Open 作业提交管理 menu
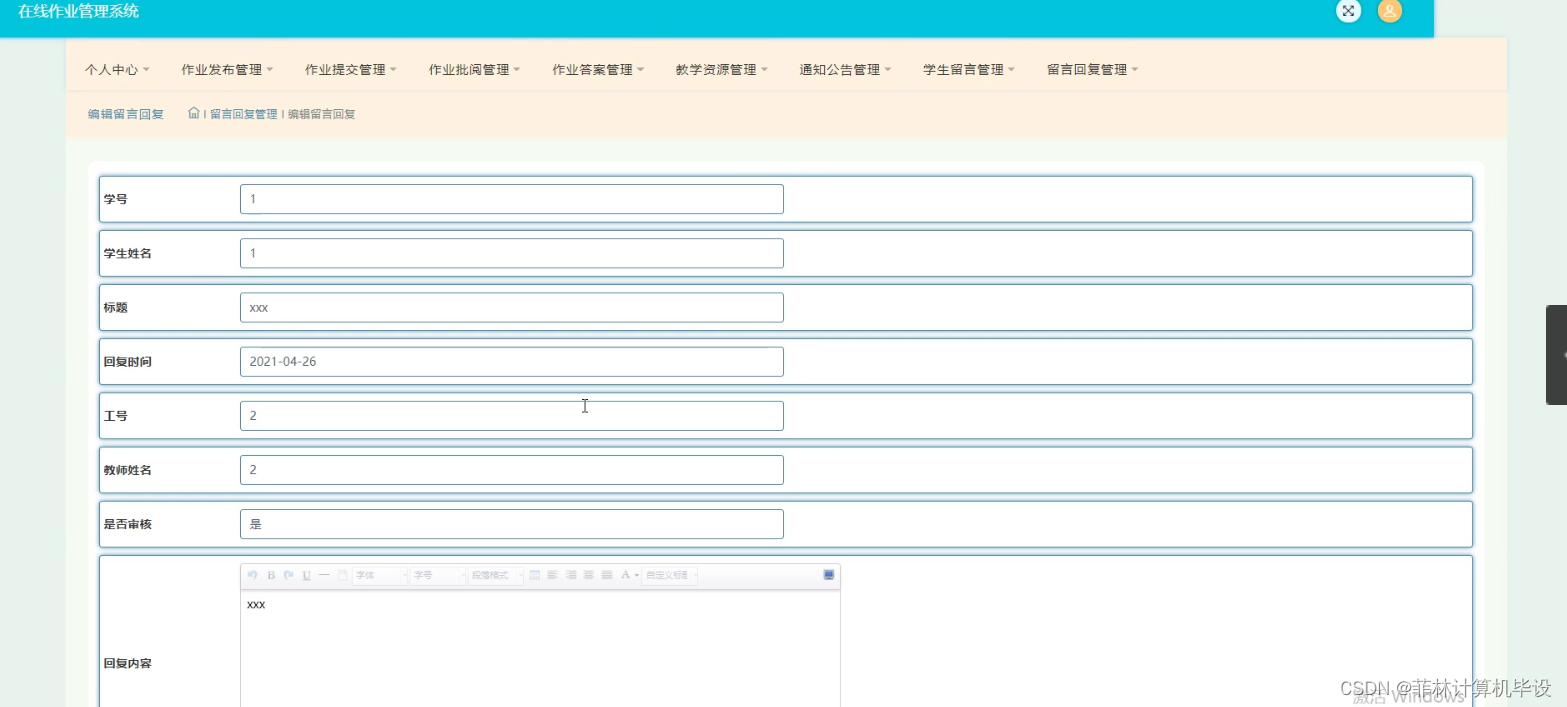 point(351,70)
